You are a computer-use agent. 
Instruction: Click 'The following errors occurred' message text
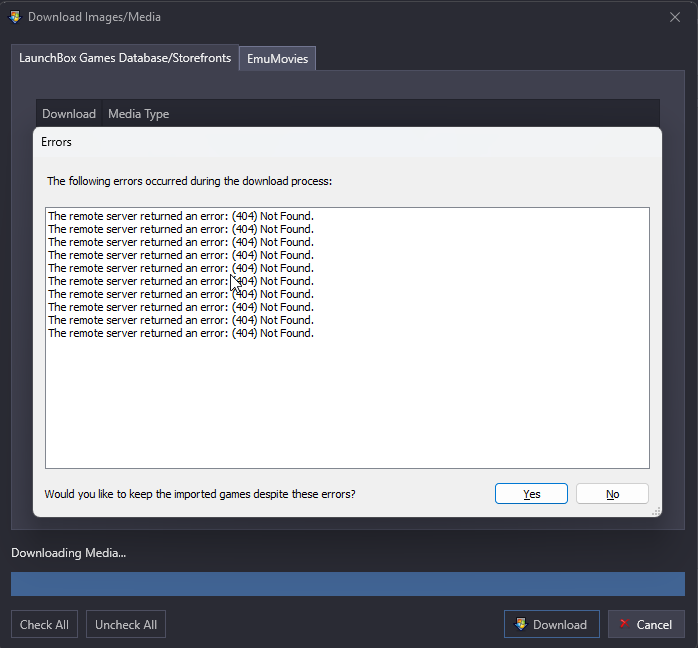coord(190,181)
